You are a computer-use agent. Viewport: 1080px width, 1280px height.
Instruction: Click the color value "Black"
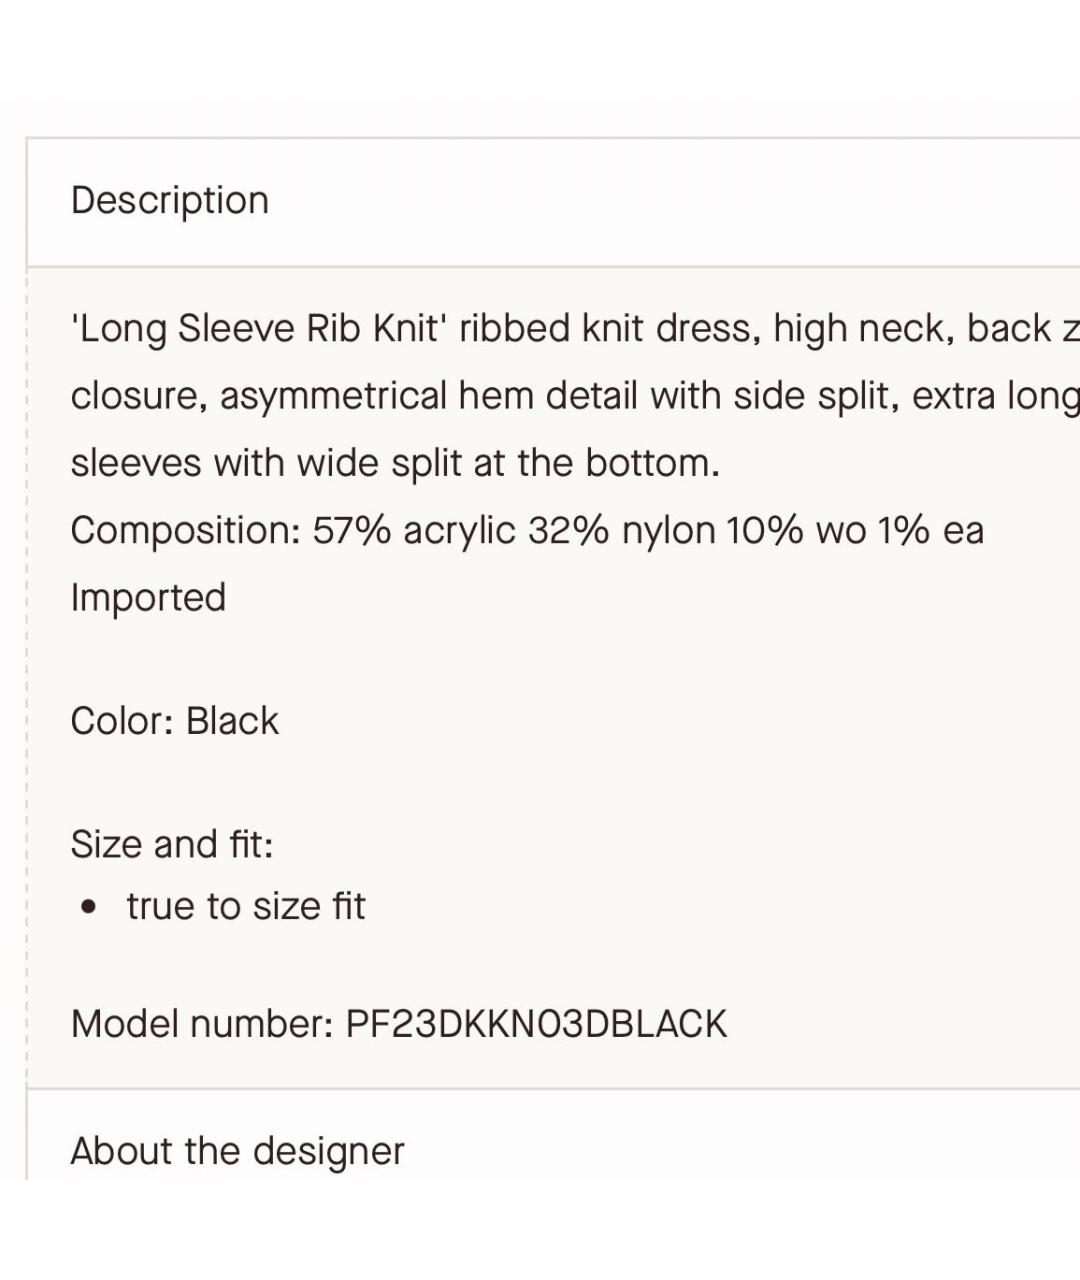click(x=232, y=721)
